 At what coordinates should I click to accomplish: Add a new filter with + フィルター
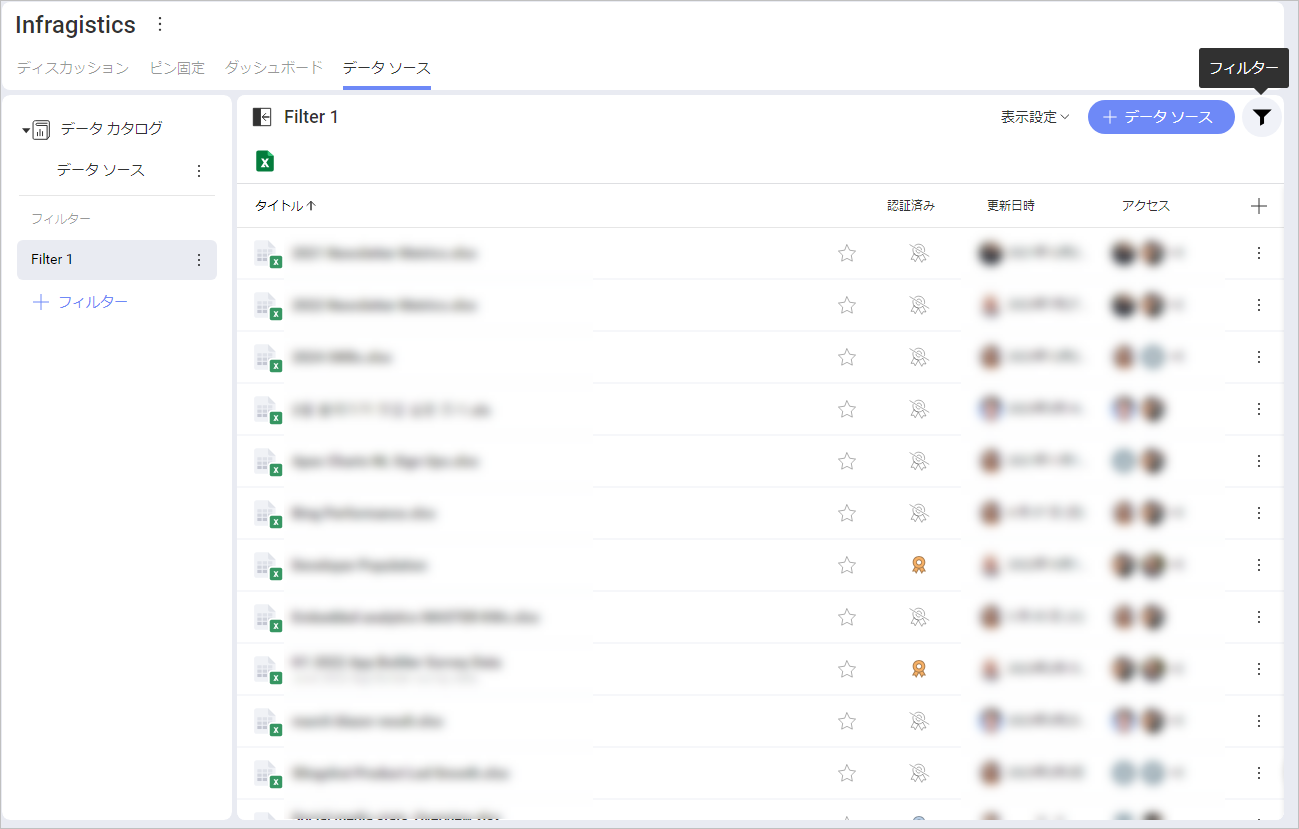coord(81,302)
